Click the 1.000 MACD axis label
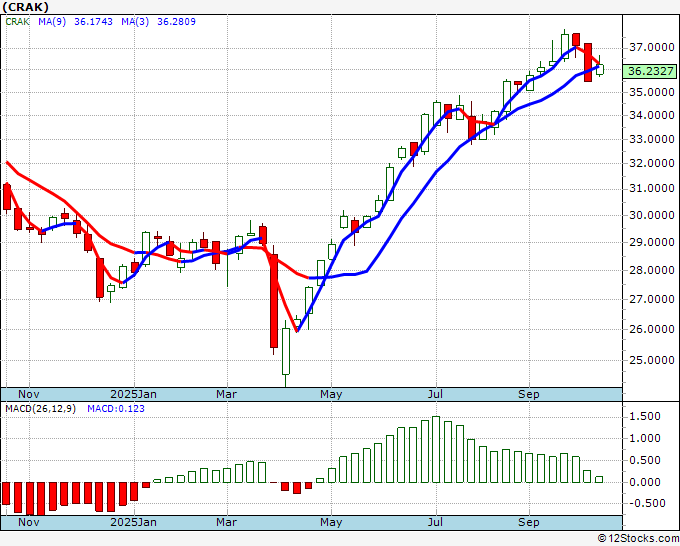Screen dimensions: 680x546 [644, 438]
